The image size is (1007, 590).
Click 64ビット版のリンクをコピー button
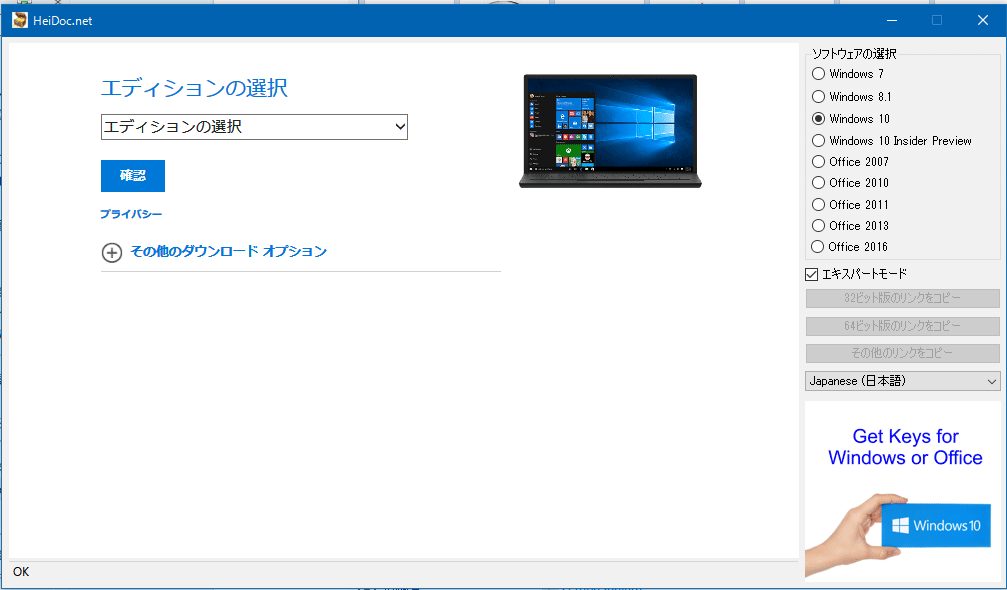tap(902, 326)
